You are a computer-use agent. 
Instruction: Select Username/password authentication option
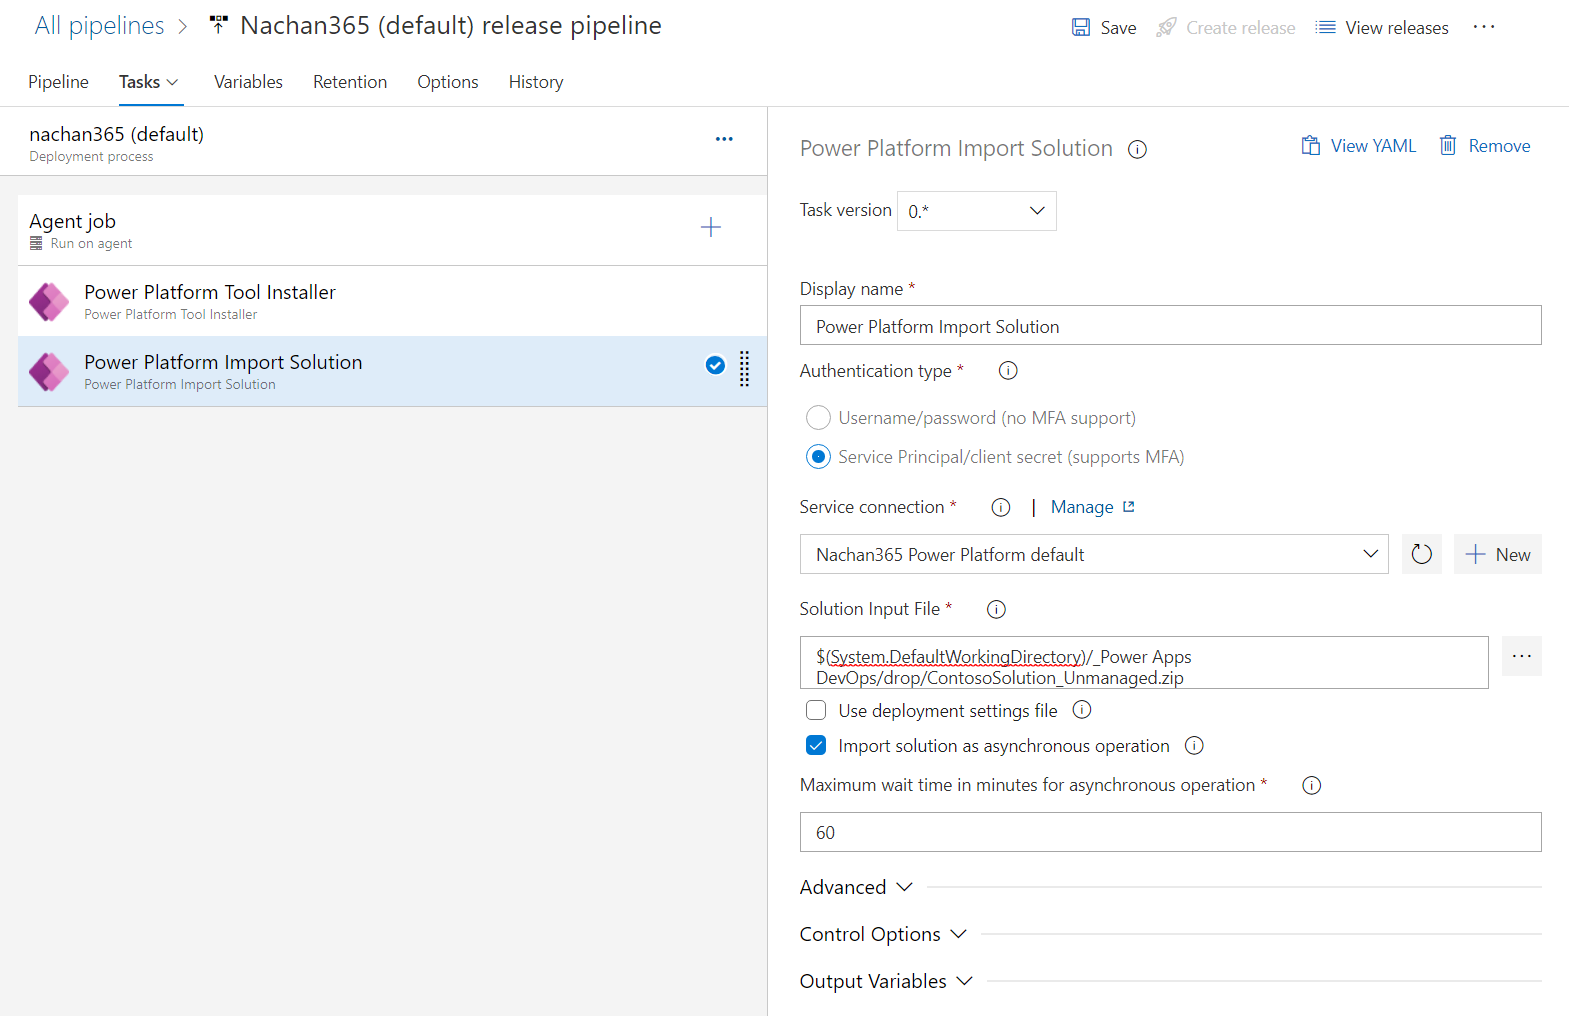pyautogui.click(x=818, y=418)
